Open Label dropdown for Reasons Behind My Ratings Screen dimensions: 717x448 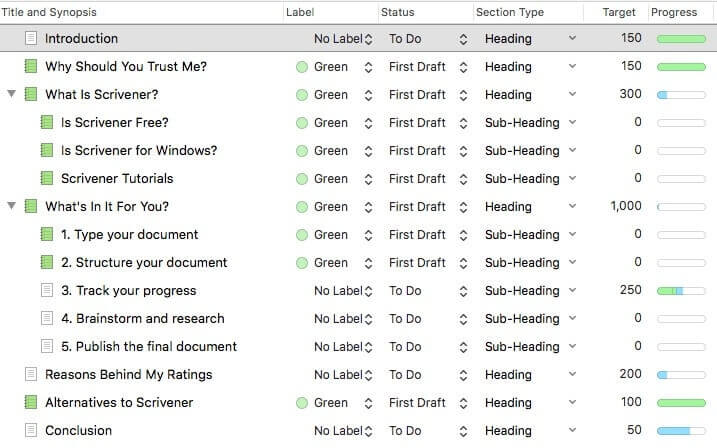pyautogui.click(x=369, y=375)
